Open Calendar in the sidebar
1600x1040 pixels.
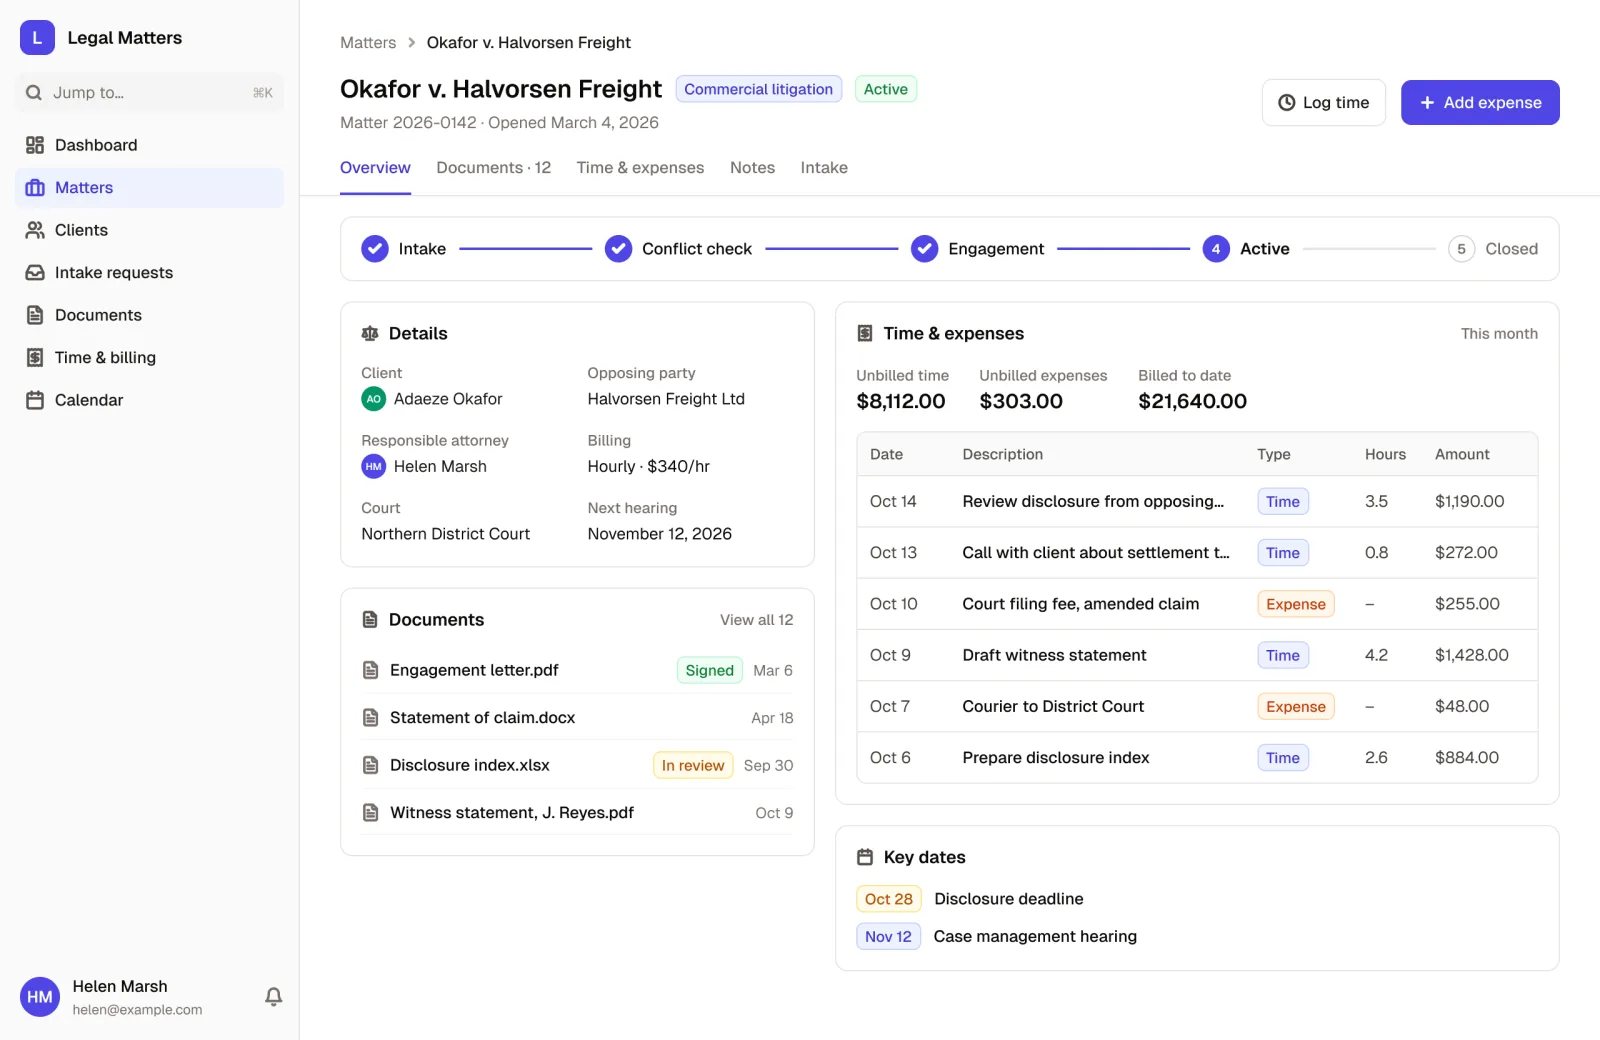tap(150, 400)
